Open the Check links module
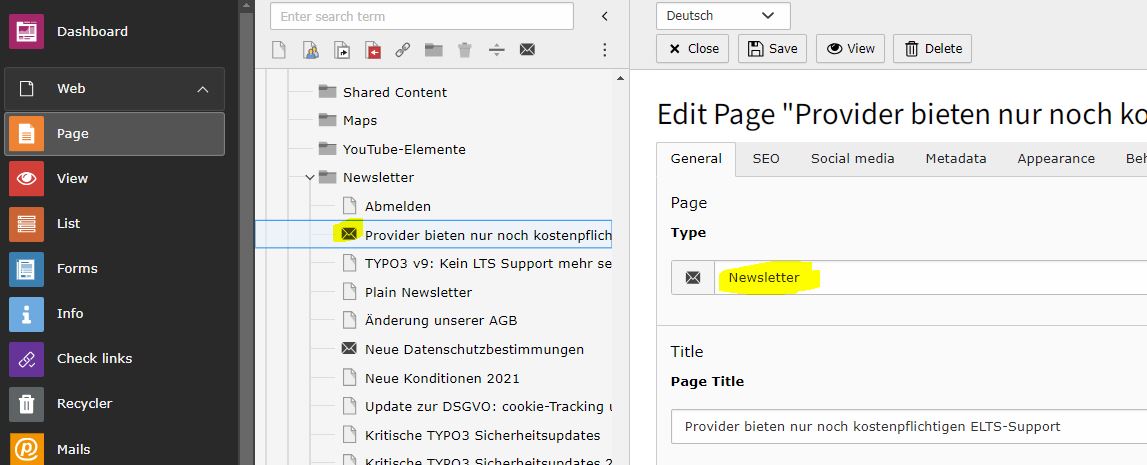Viewport: 1147px width, 465px height. pyautogui.click(x=94, y=359)
